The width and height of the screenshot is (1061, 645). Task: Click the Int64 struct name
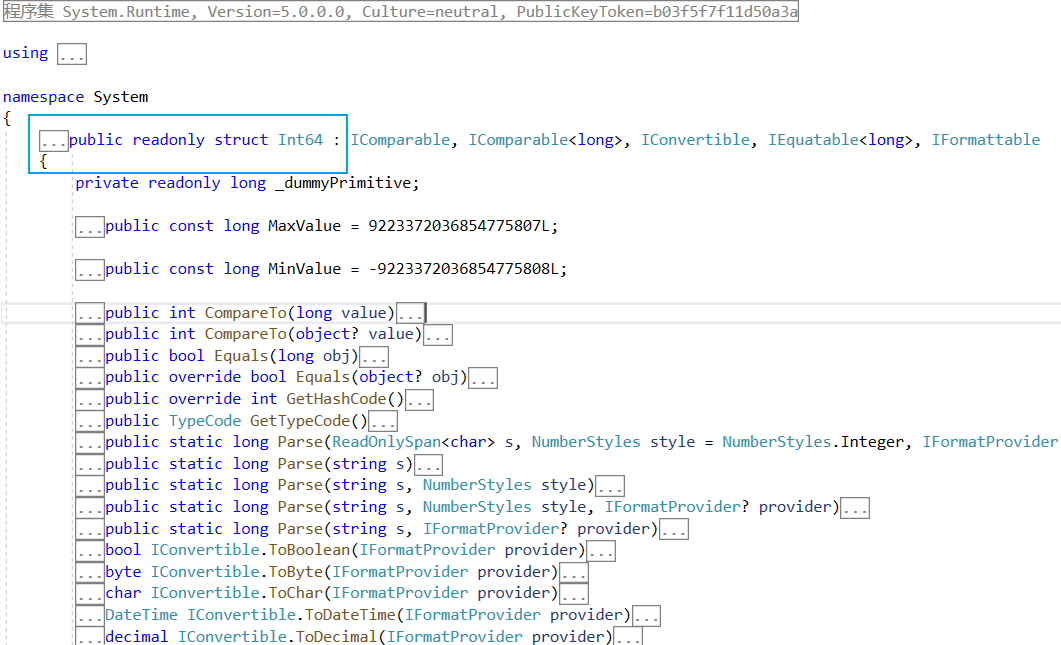(300, 140)
